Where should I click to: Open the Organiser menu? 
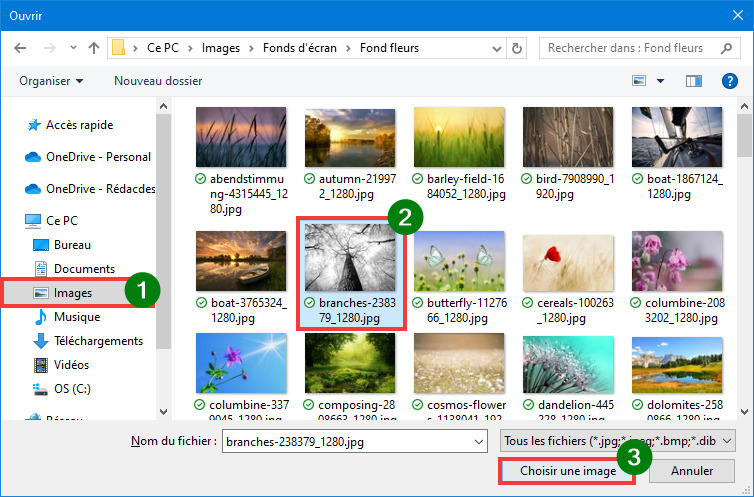click(51, 81)
